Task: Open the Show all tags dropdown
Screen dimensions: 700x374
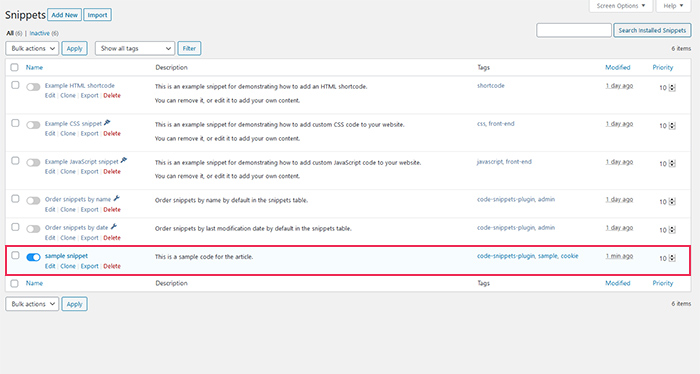Action: tap(135, 48)
